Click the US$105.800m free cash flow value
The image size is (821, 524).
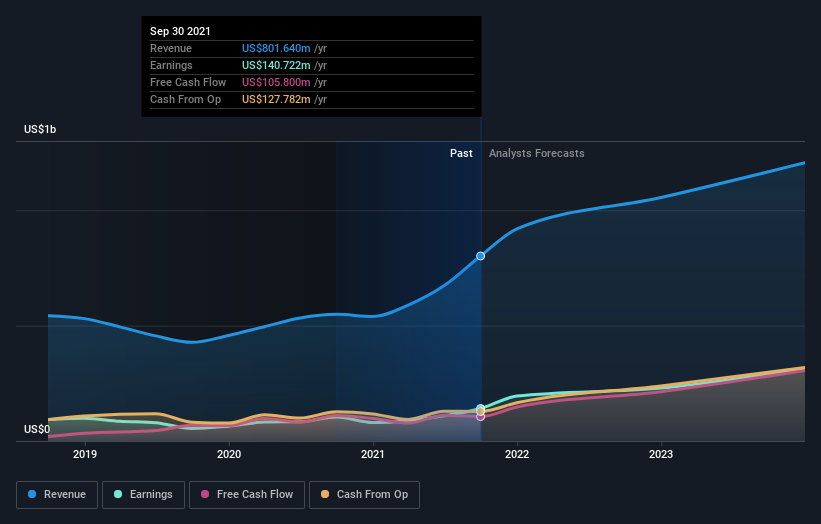276,82
